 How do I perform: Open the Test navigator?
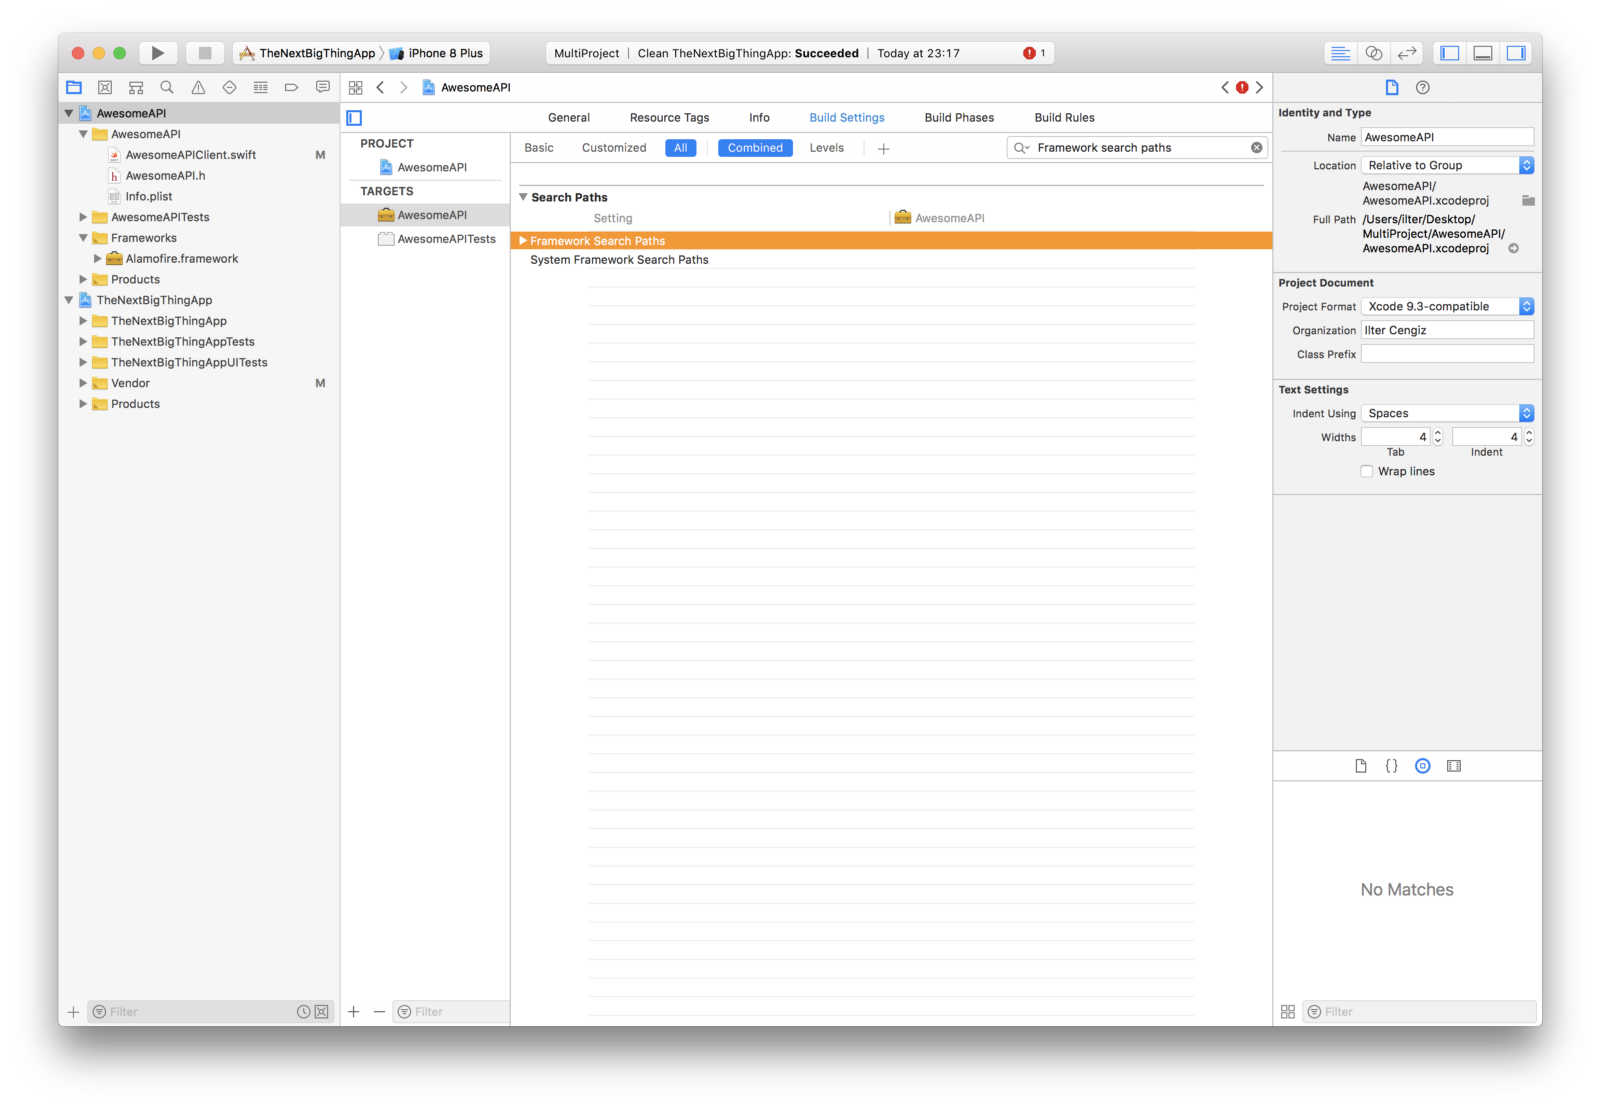(229, 87)
